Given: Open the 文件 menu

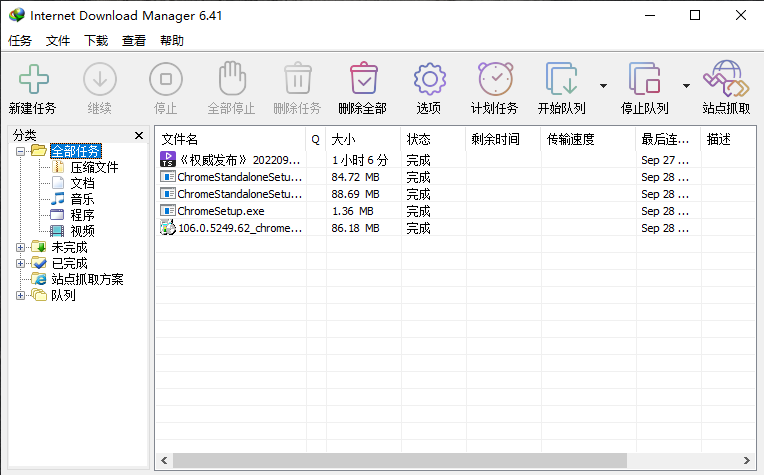Looking at the screenshot, I should (58, 40).
